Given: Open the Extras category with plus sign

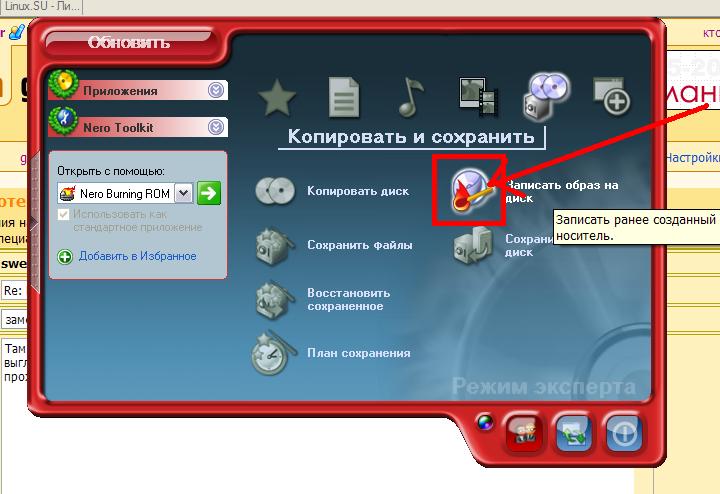Looking at the screenshot, I should [x=612, y=95].
